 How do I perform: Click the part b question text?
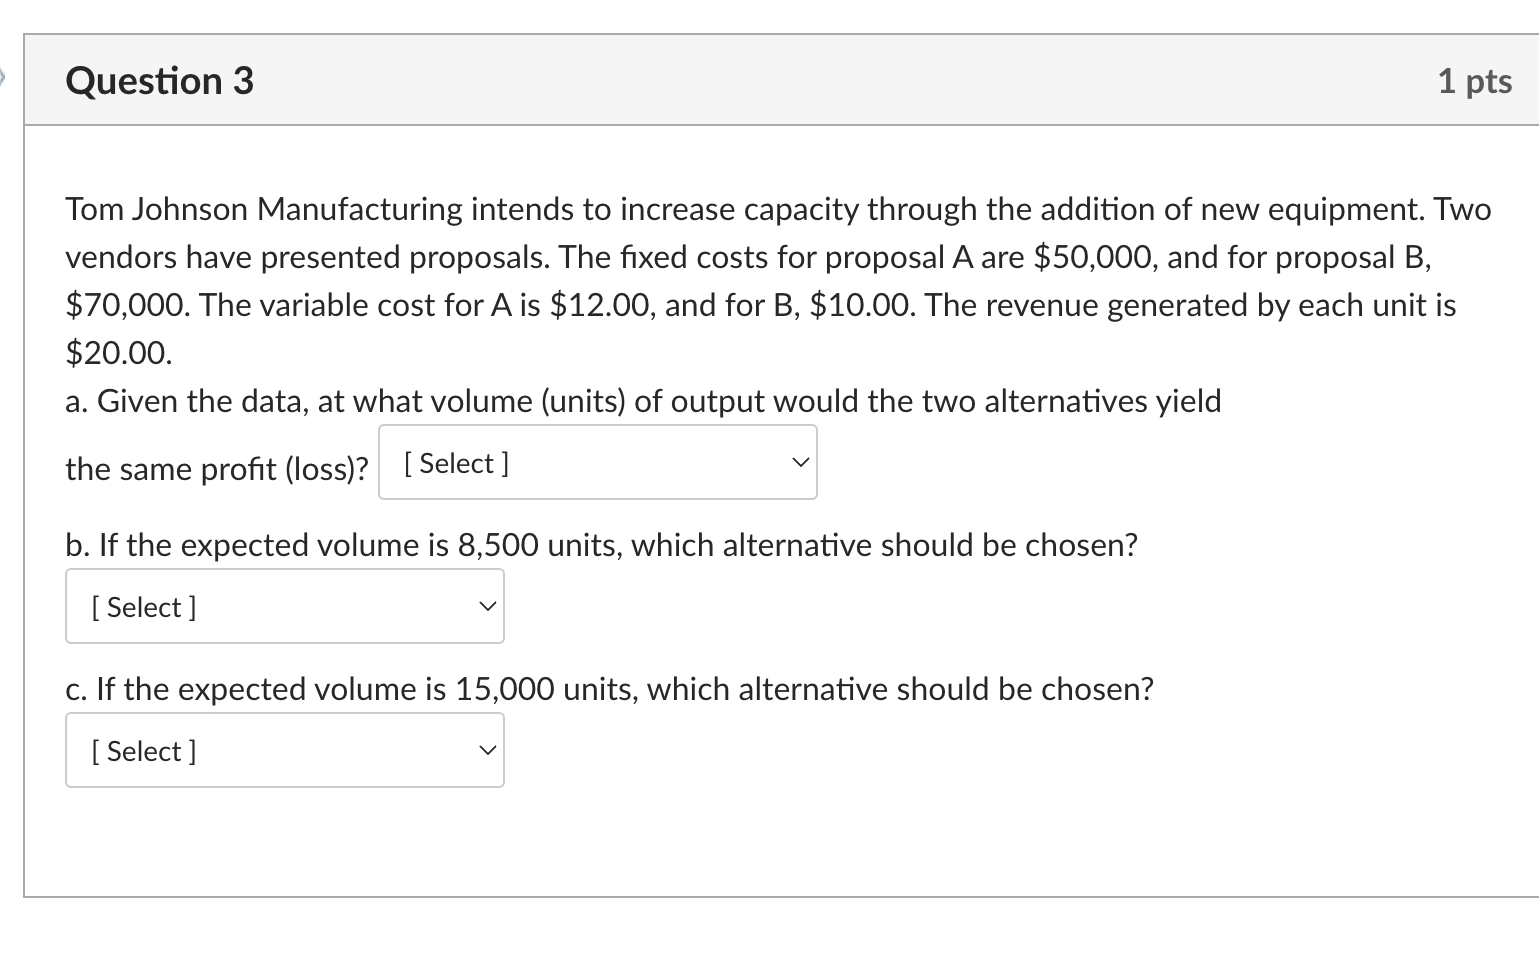tap(601, 545)
